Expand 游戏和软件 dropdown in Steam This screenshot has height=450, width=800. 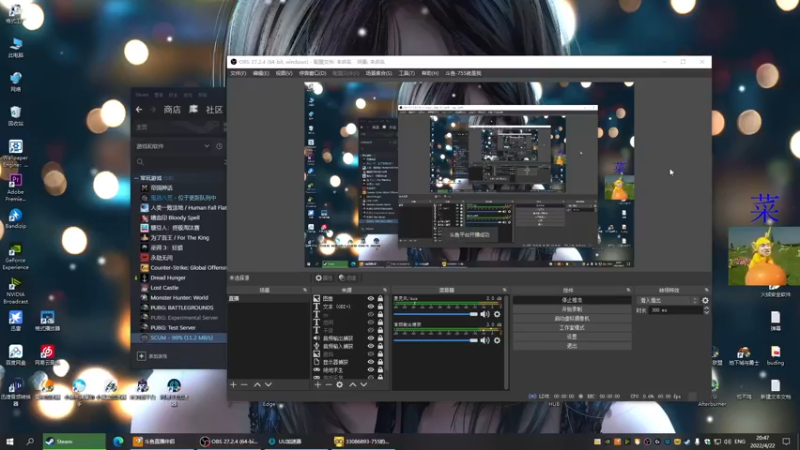pos(207,146)
